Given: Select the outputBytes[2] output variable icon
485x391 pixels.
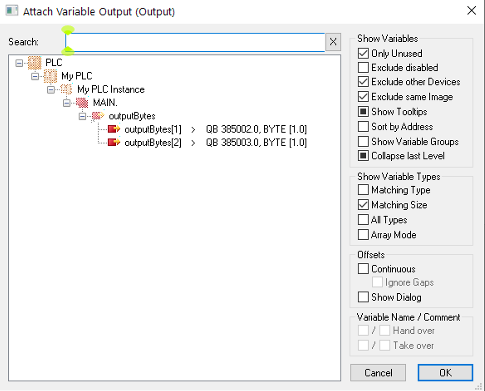Looking at the screenshot, I should click(x=114, y=143).
